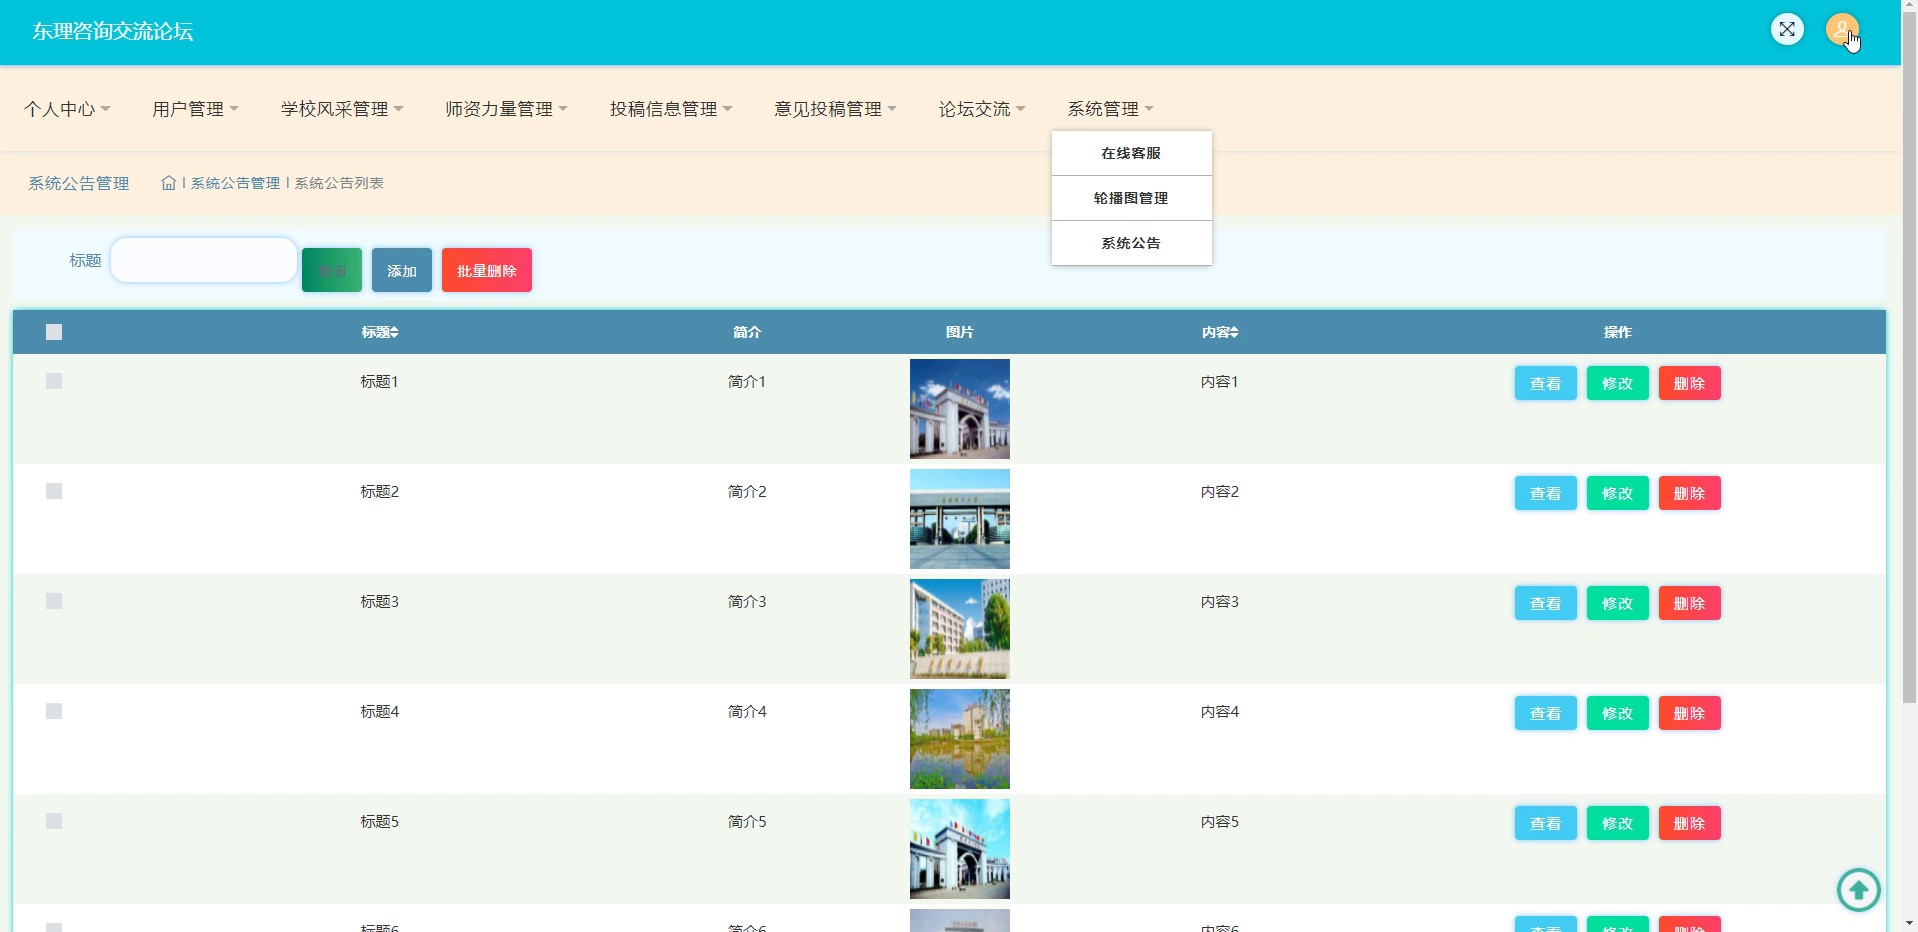Edit row 标题1 with 修改 button
The height and width of the screenshot is (932, 1918).
[1617, 383]
